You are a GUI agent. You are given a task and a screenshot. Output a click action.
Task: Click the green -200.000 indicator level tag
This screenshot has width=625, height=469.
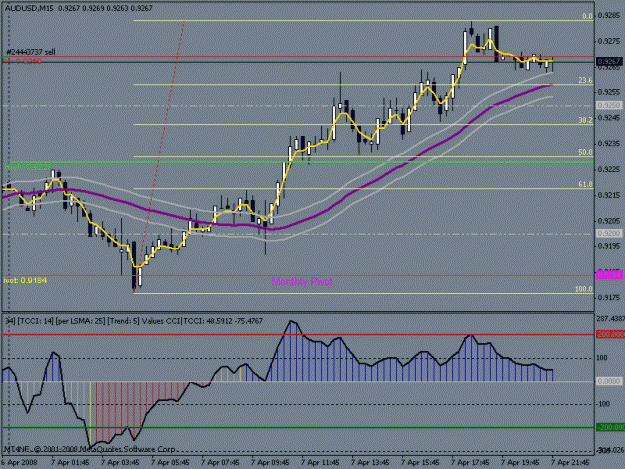point(610,428)
